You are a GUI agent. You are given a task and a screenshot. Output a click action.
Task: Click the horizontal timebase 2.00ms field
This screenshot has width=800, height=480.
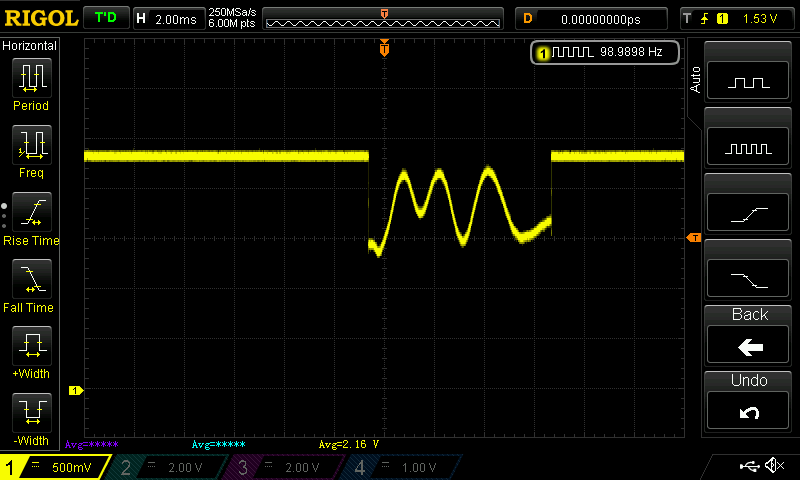coord(169,19)
